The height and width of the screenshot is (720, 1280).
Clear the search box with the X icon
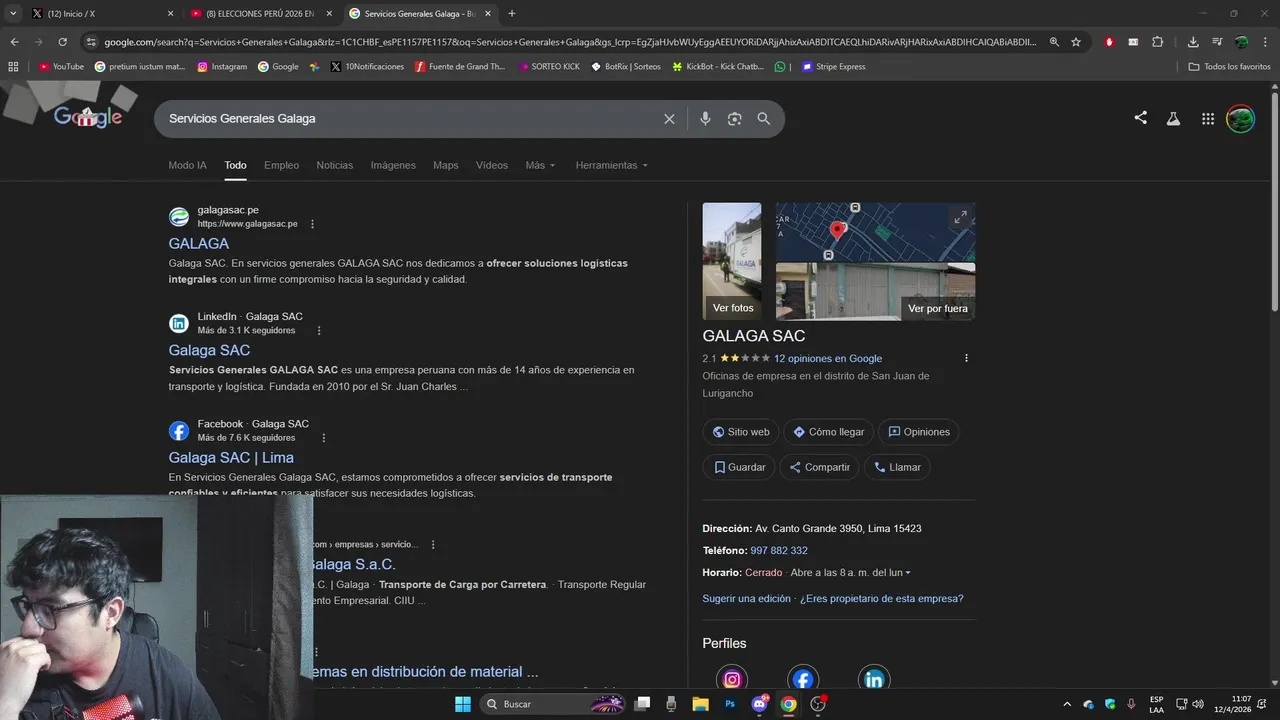669,119
